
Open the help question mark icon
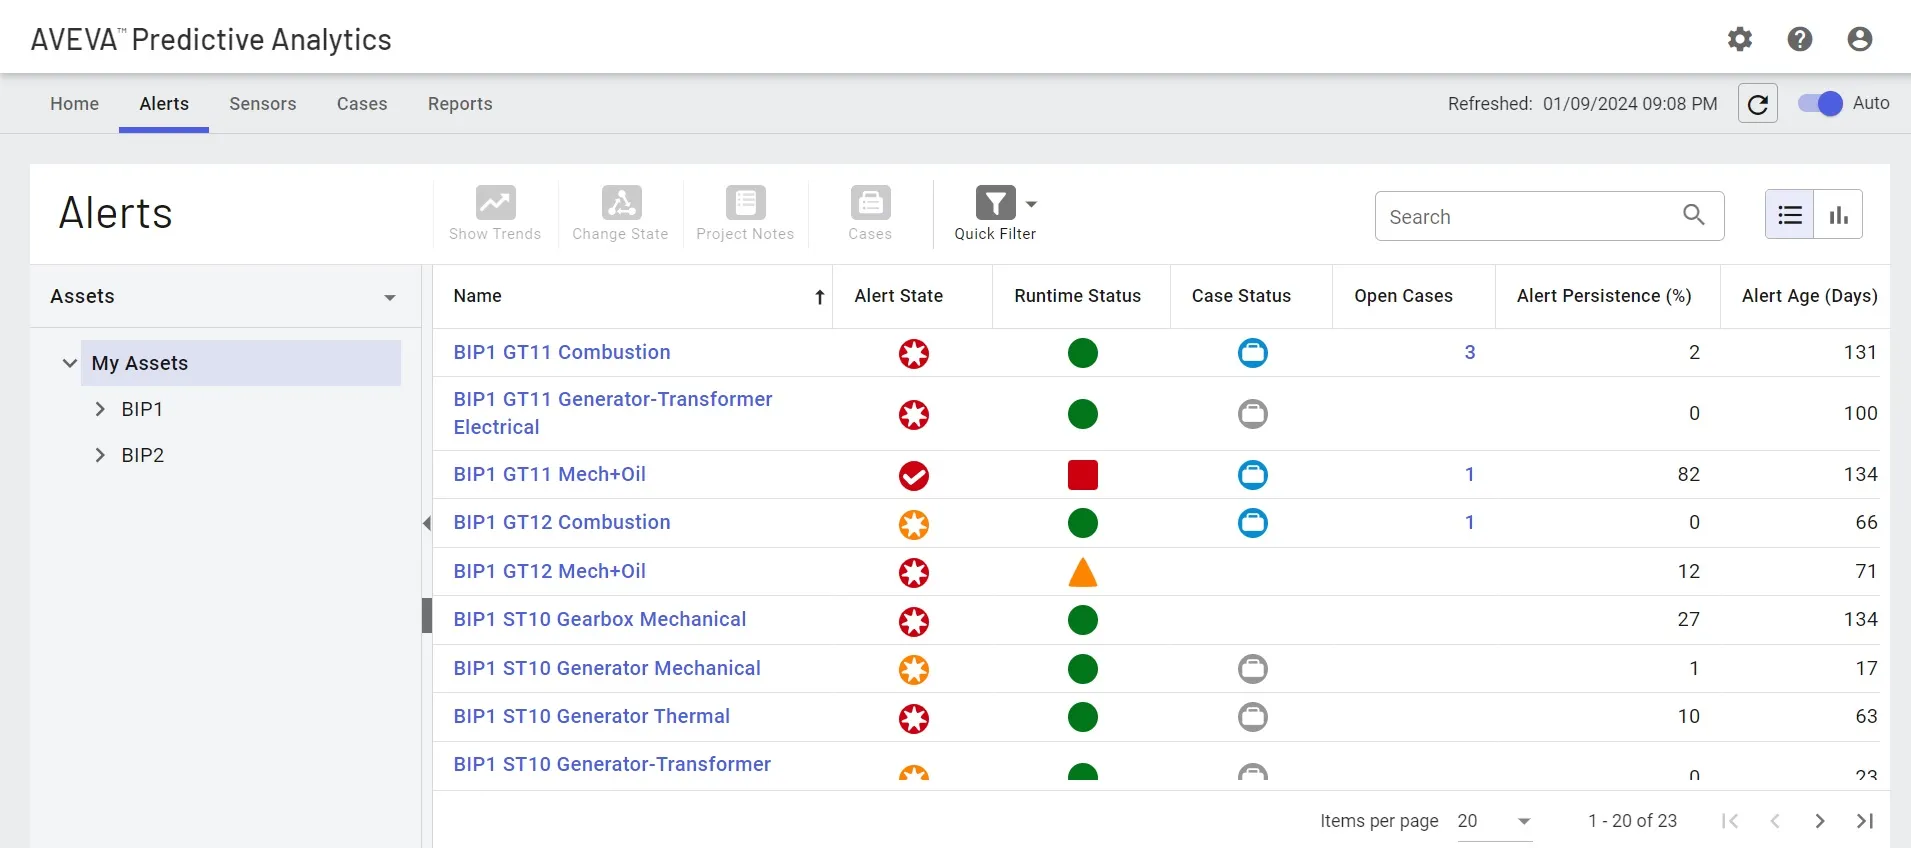tap(1800, 39)
